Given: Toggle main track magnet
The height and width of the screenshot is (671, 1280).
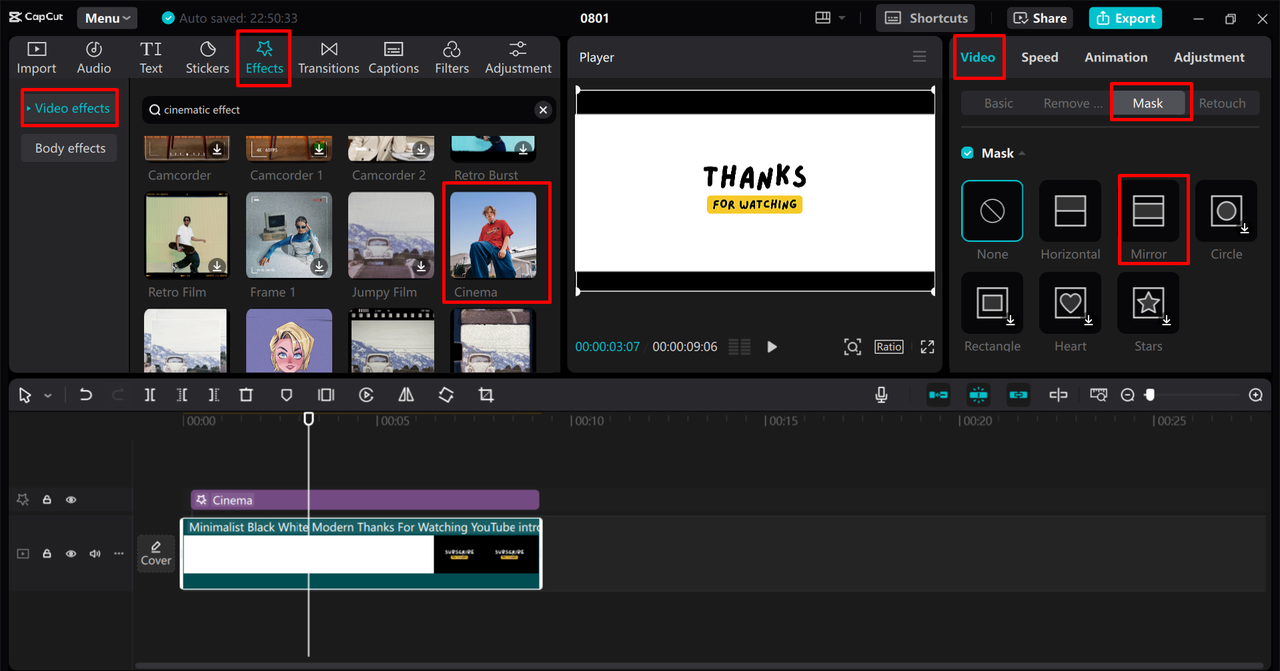Looking at the screenshot, I should point(938,395).
